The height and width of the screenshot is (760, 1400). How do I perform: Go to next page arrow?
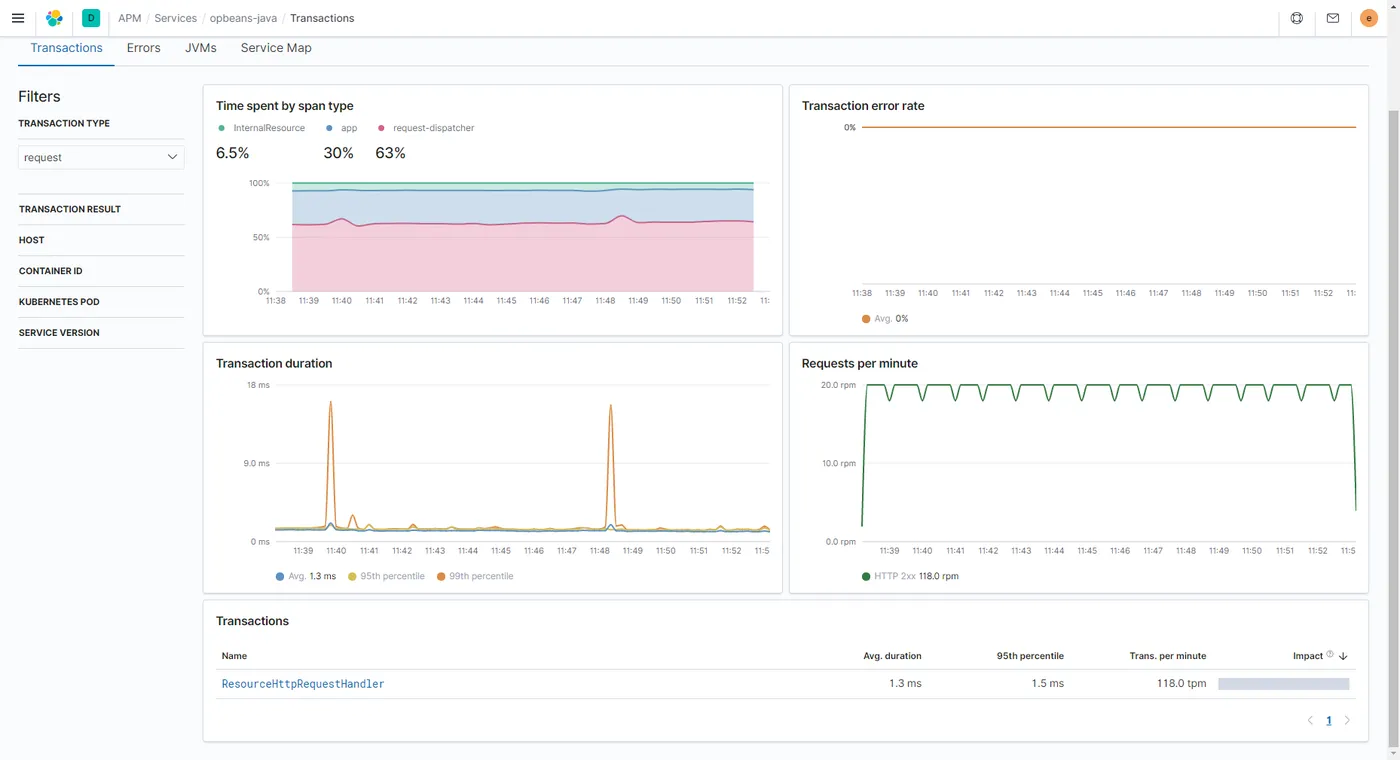1347,720
